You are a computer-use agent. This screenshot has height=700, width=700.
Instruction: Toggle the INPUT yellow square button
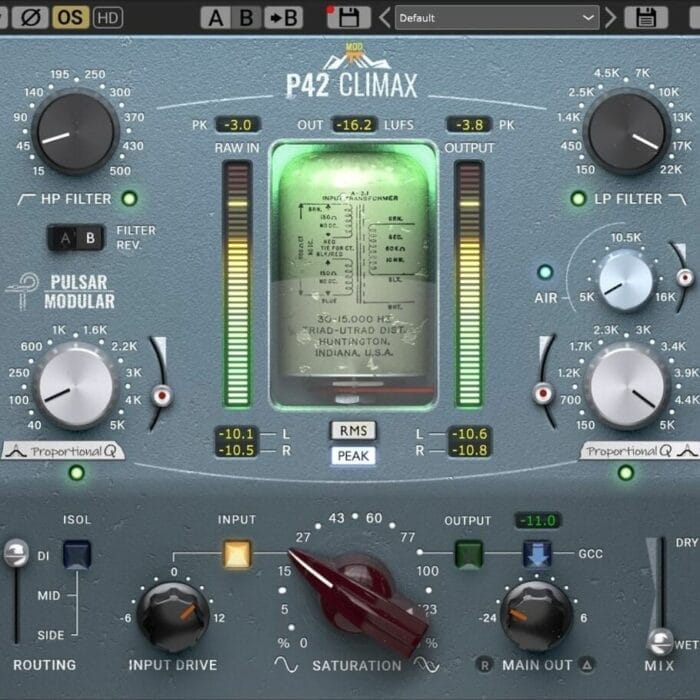(x=237, y=554)
